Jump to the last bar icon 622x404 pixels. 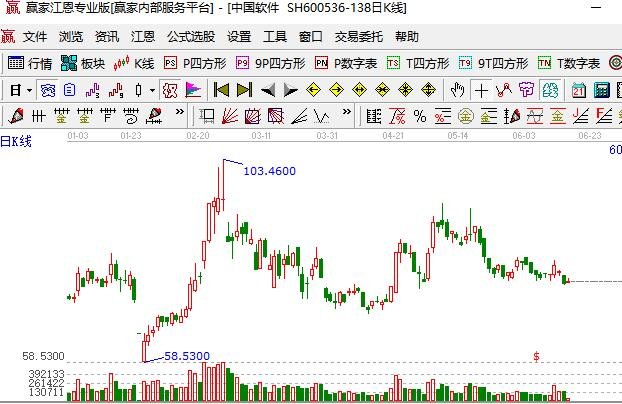click(244, 90)
